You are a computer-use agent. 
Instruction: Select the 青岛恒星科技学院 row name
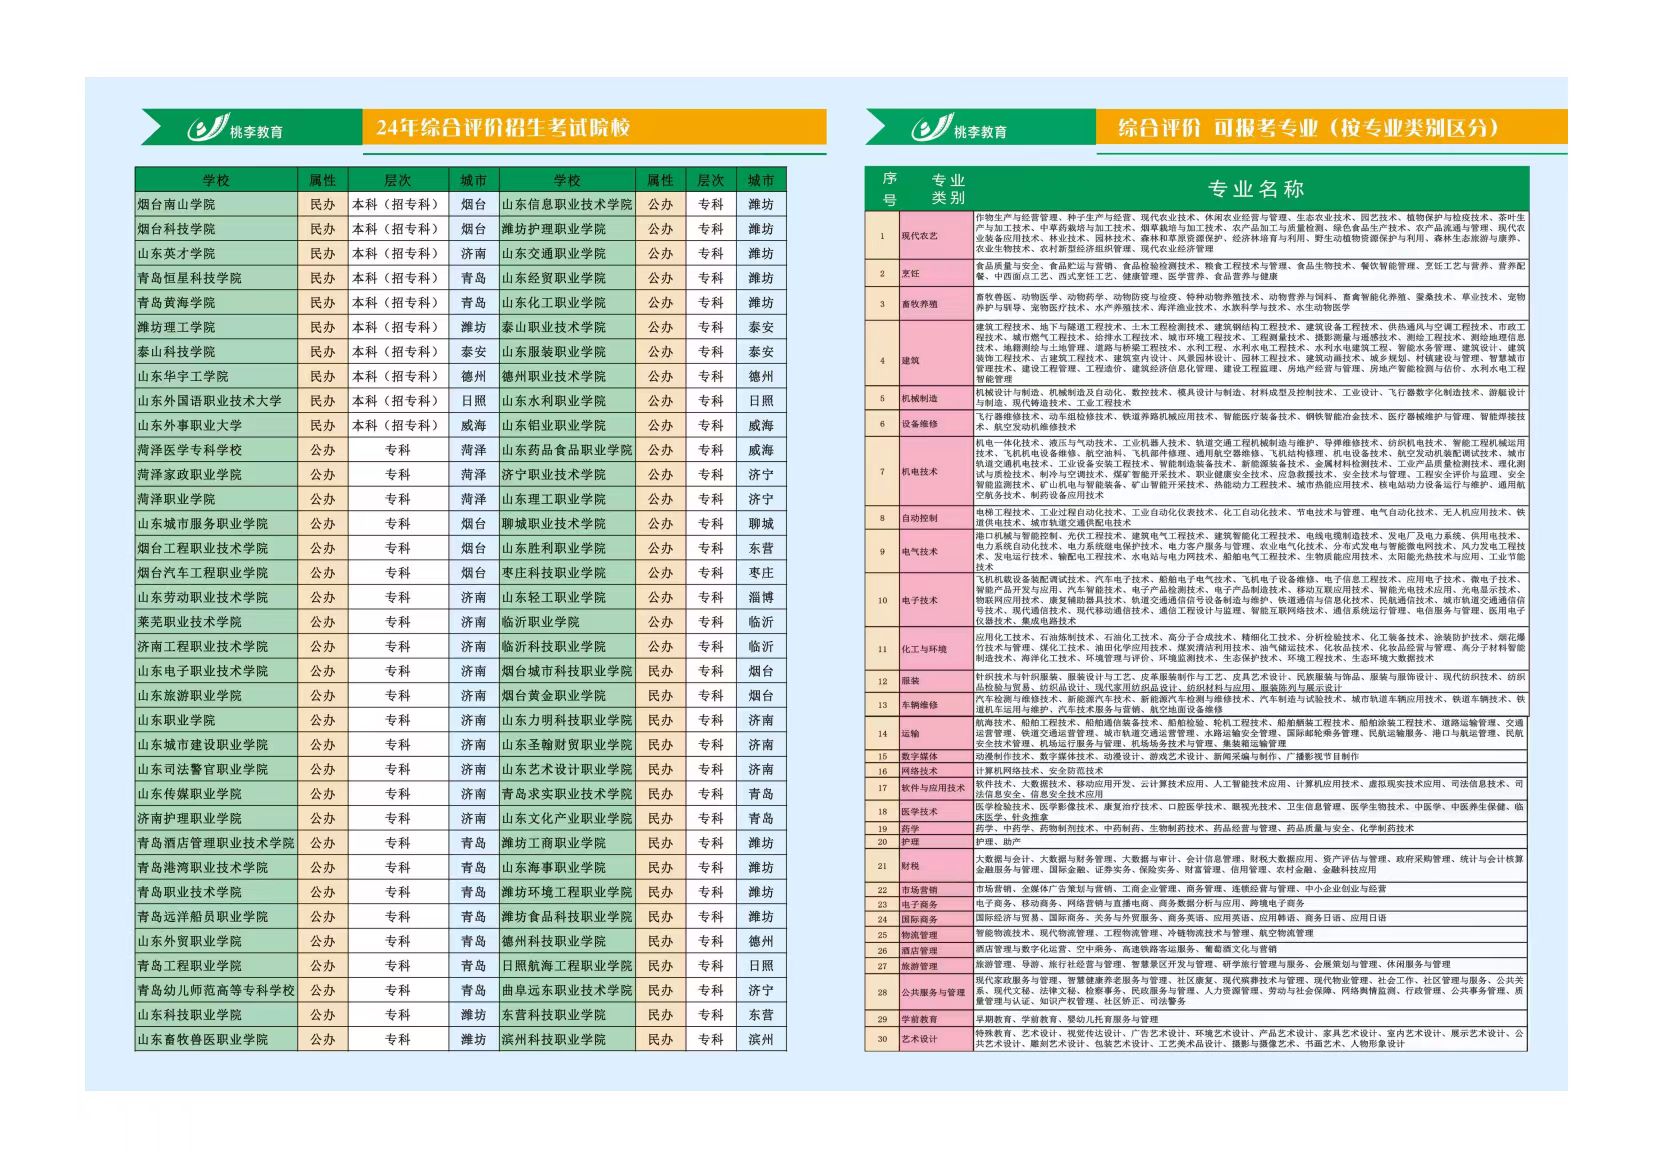(x=216, y=278)
